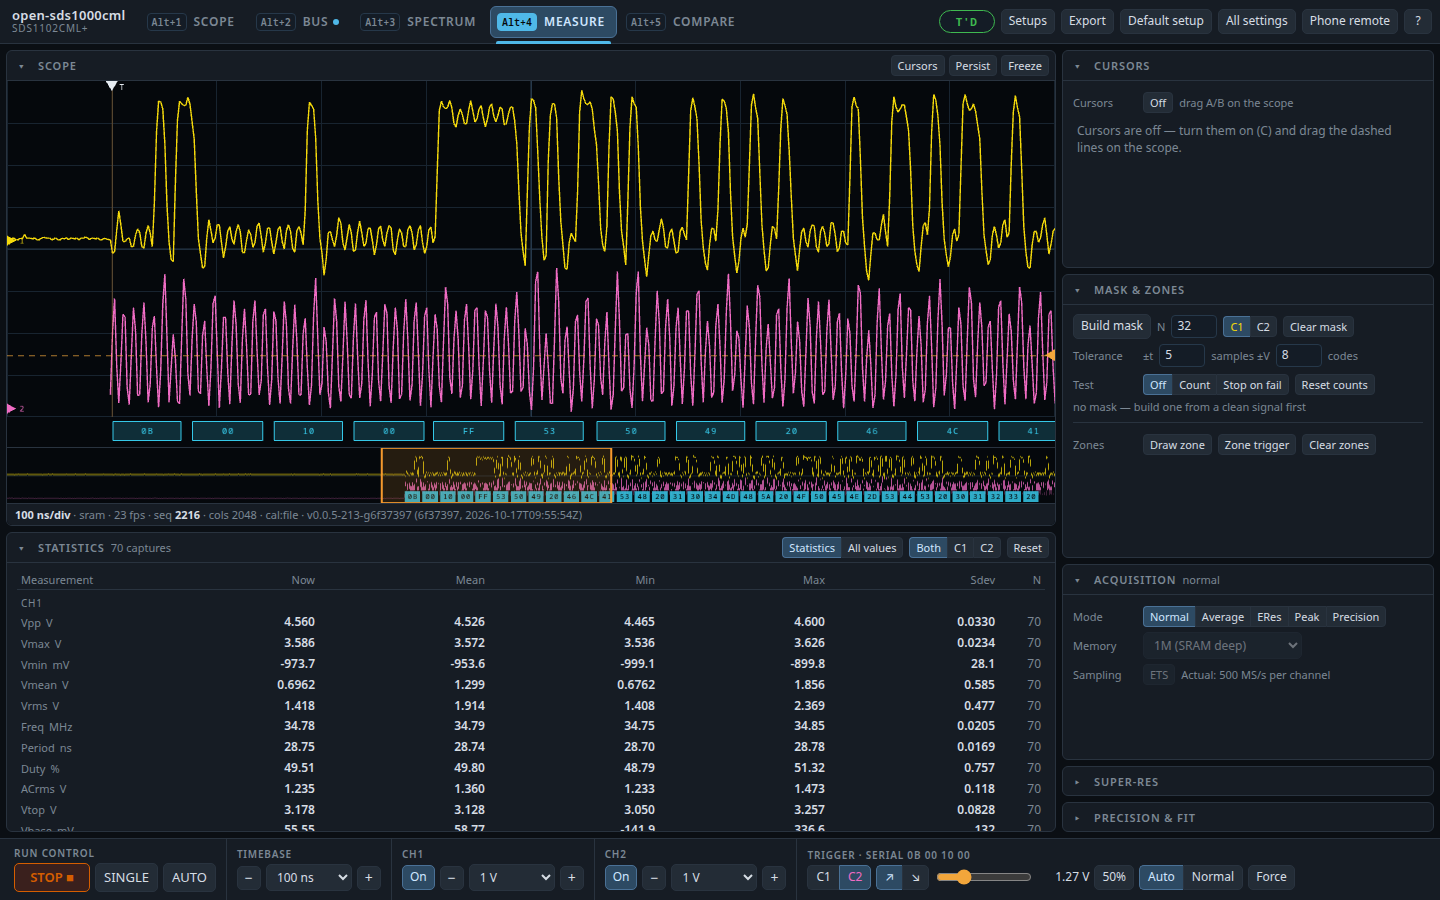
Task: Freeze the scope display
Action: pyautogui.click(x=1025, y=66)
